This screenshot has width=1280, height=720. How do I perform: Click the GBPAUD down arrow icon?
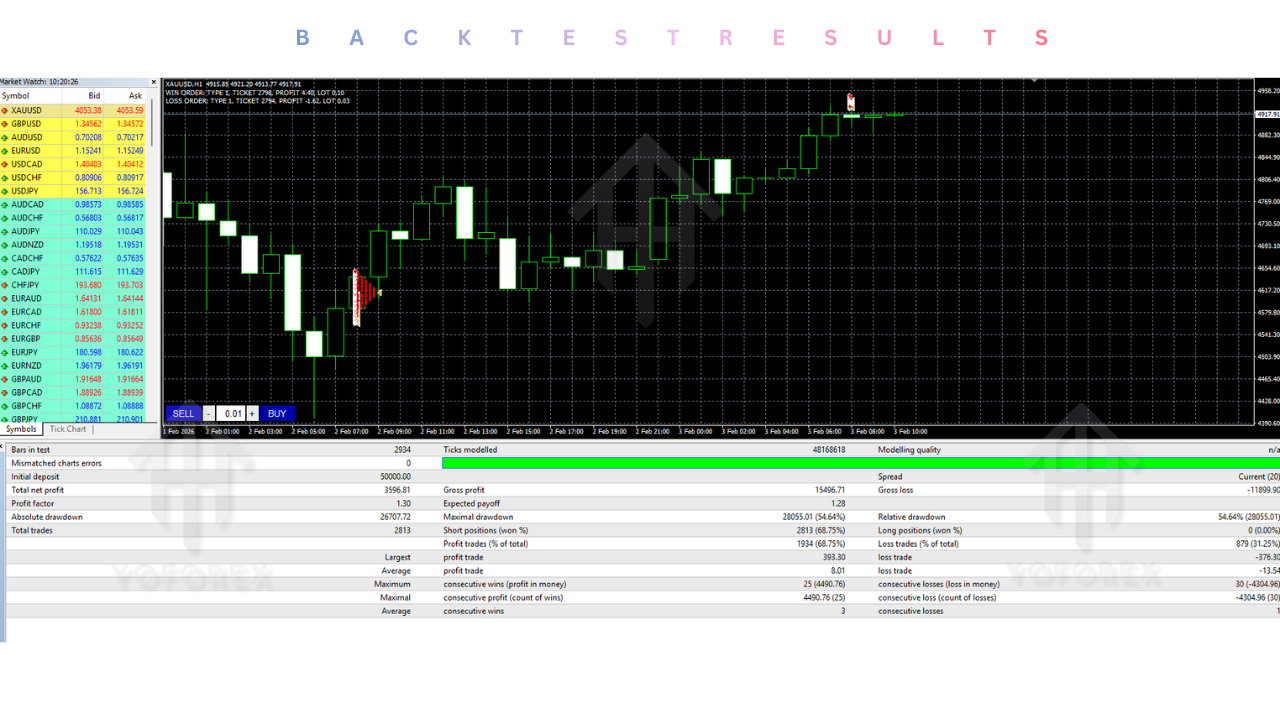[x=5, y=379]
